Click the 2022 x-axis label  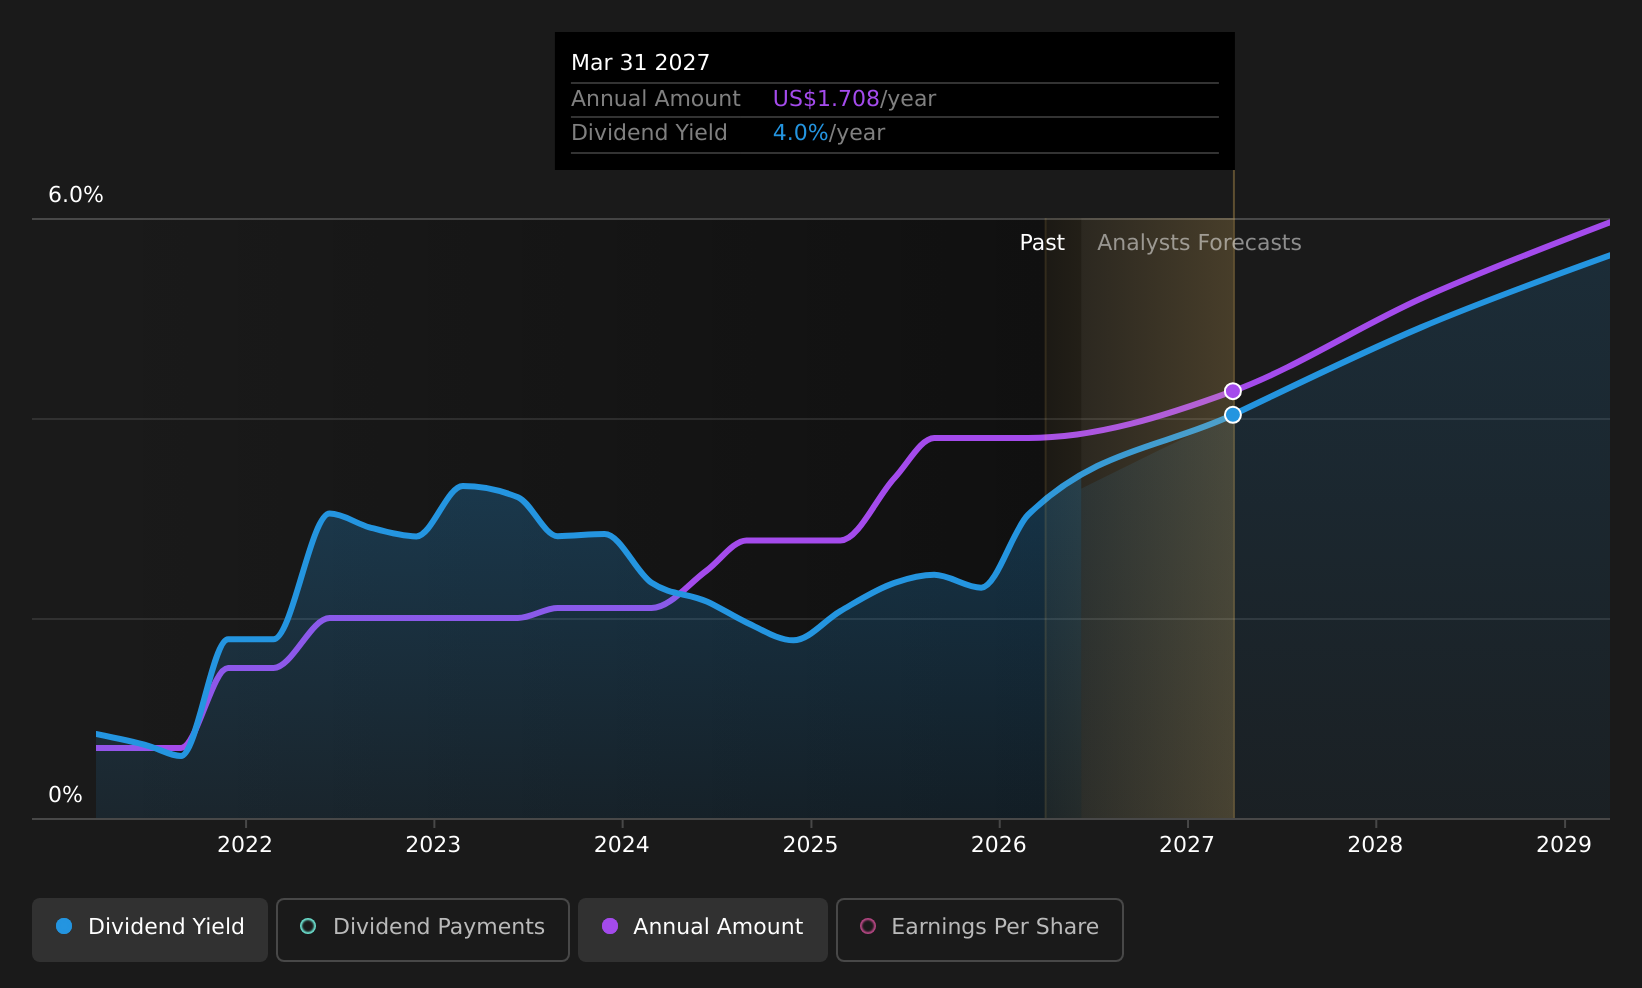[x=245, y=845]
